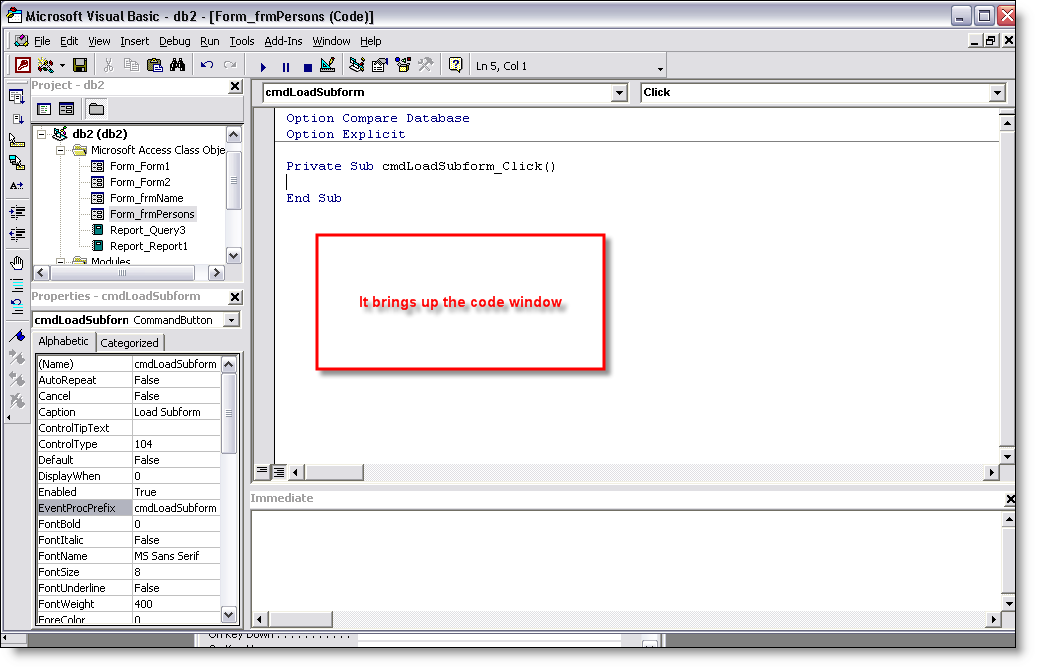The width and height of the screenshot is (1037, 669).
Task: Switch to Procedure View button
Action: 263,471
